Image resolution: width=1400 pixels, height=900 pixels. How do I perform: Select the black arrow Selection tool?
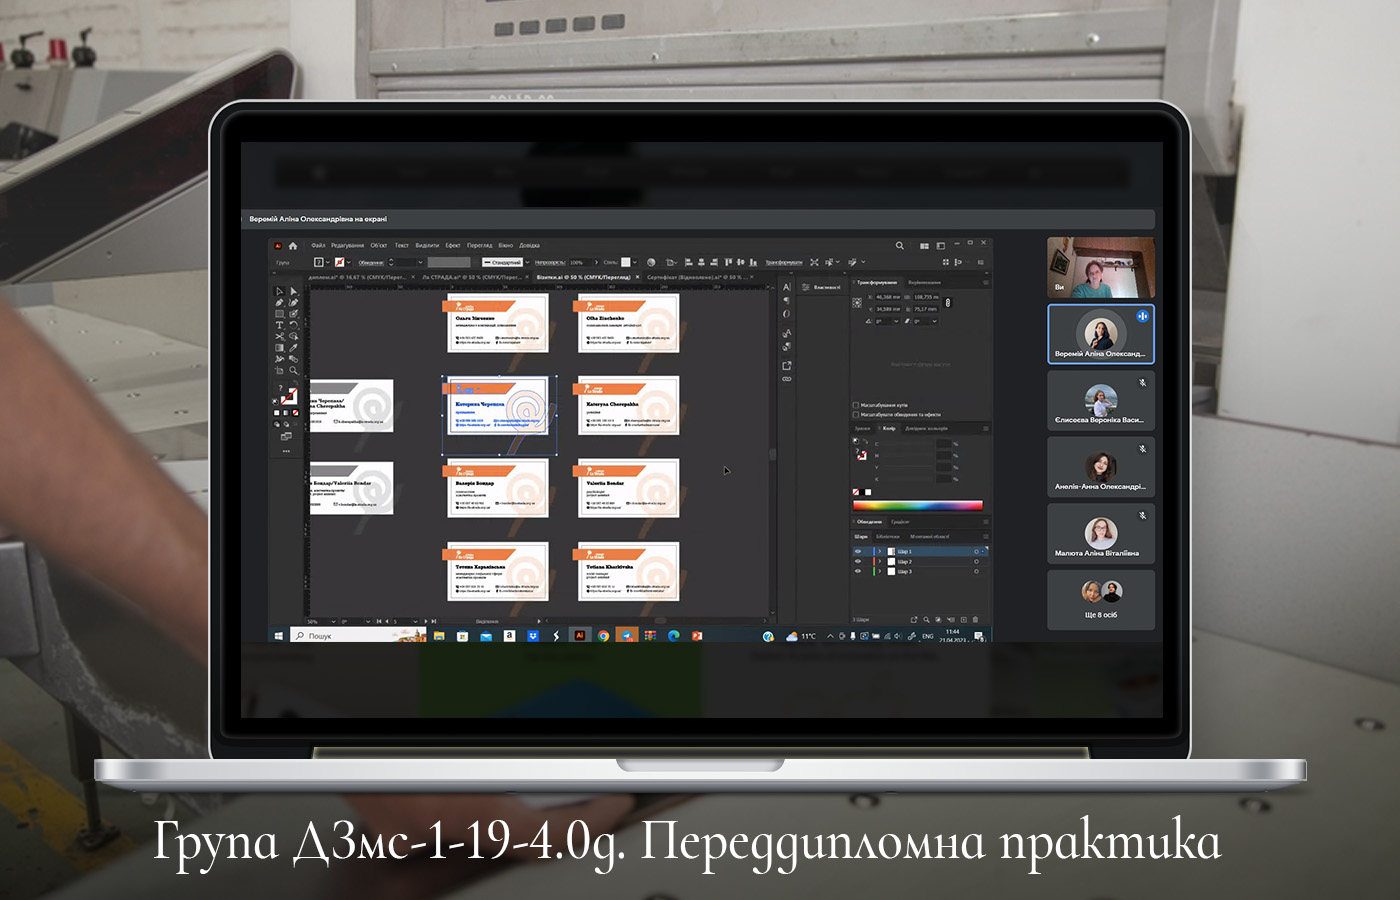[280, 291]
